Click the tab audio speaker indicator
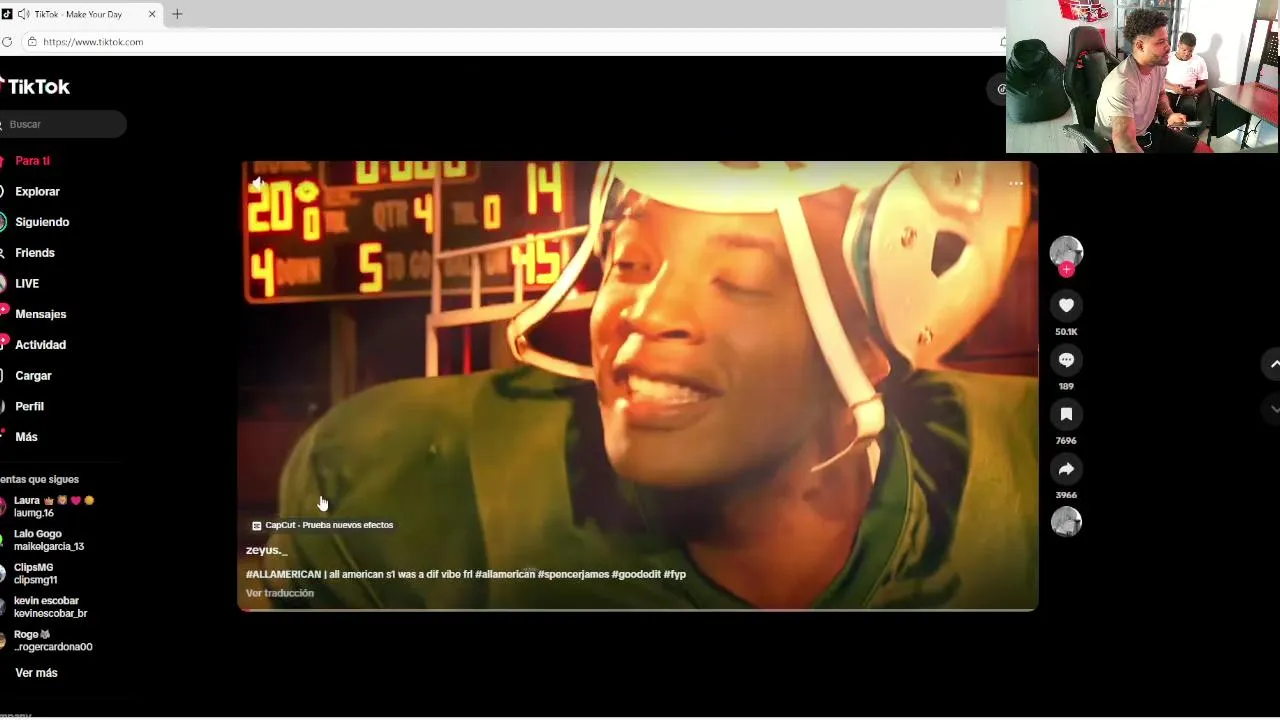This screenshot has width=1280, height=720. [23, 14]
